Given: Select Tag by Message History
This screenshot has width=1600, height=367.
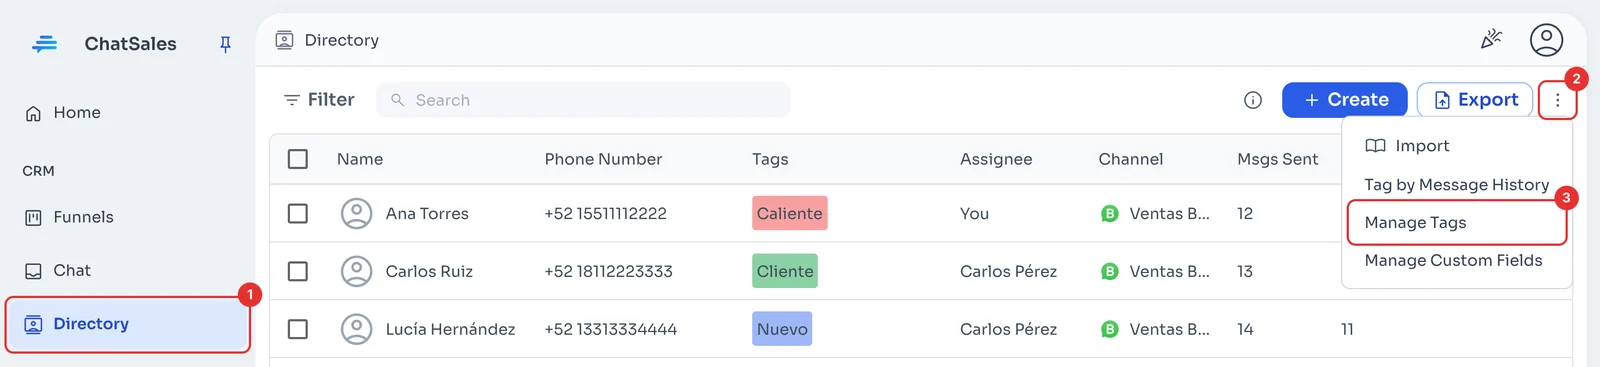Looking at the screenshot, I should pyautogui.click(x=1456, y=185).
